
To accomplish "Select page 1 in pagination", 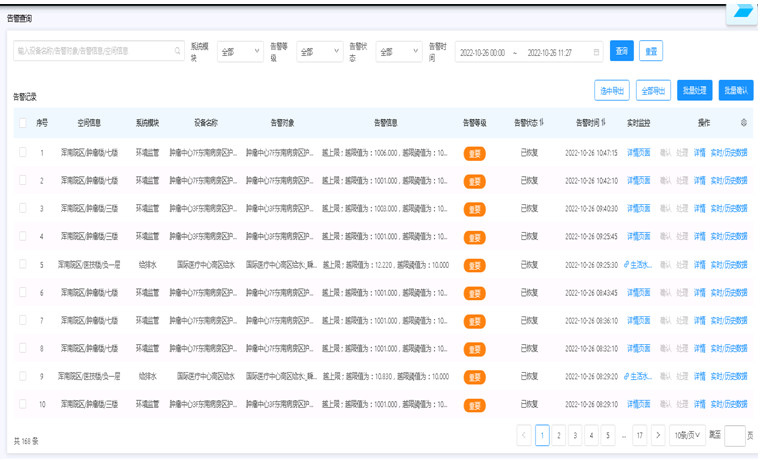I will click(x=542, y=435).
